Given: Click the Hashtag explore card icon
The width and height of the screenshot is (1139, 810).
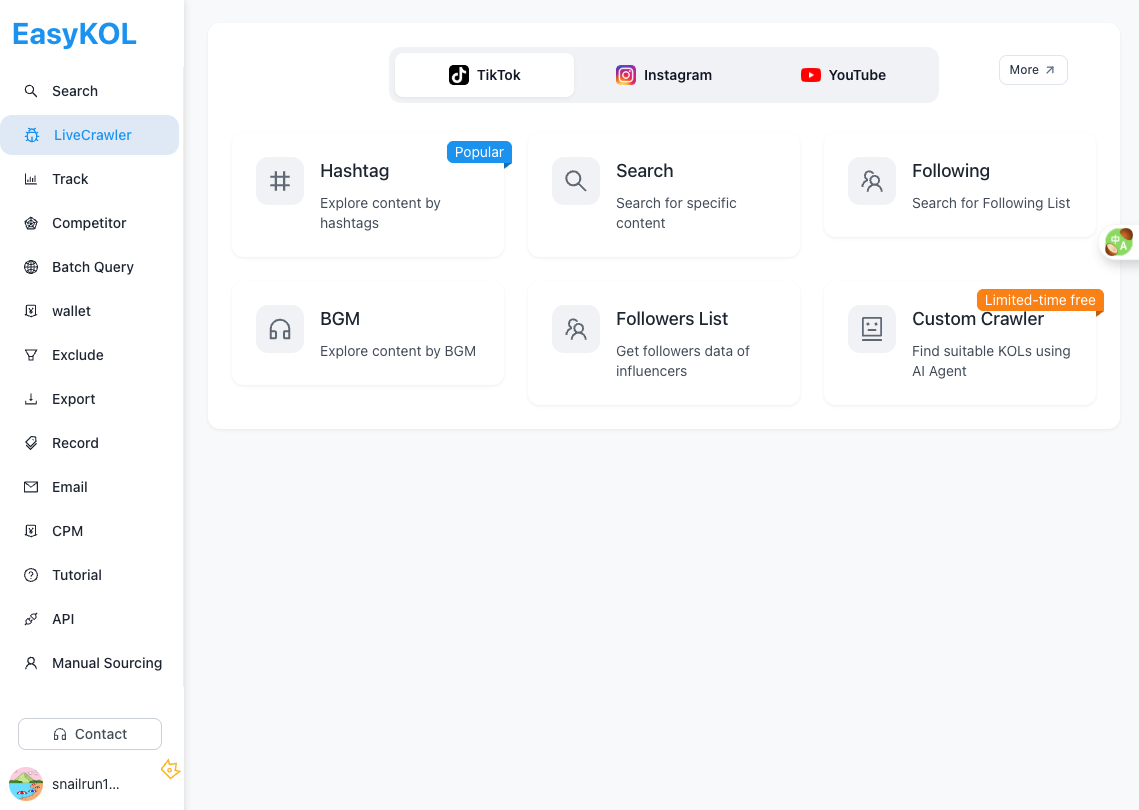Looking at the screenshot, I should (x=279, y=181).
